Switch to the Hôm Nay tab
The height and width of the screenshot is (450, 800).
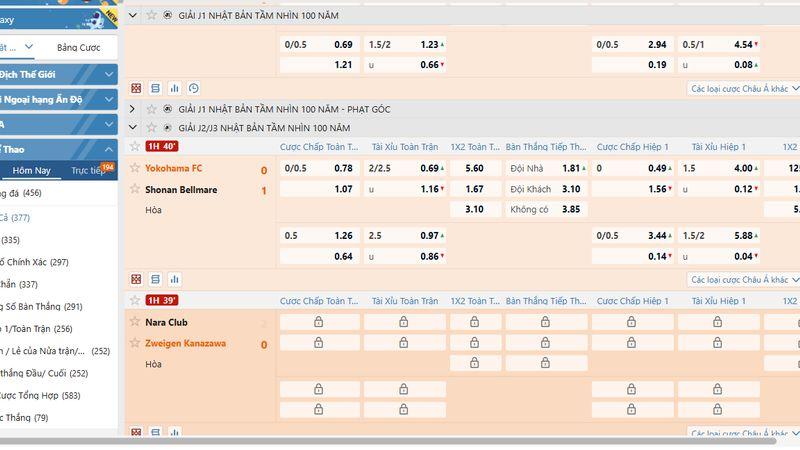(x=31, y=170)
